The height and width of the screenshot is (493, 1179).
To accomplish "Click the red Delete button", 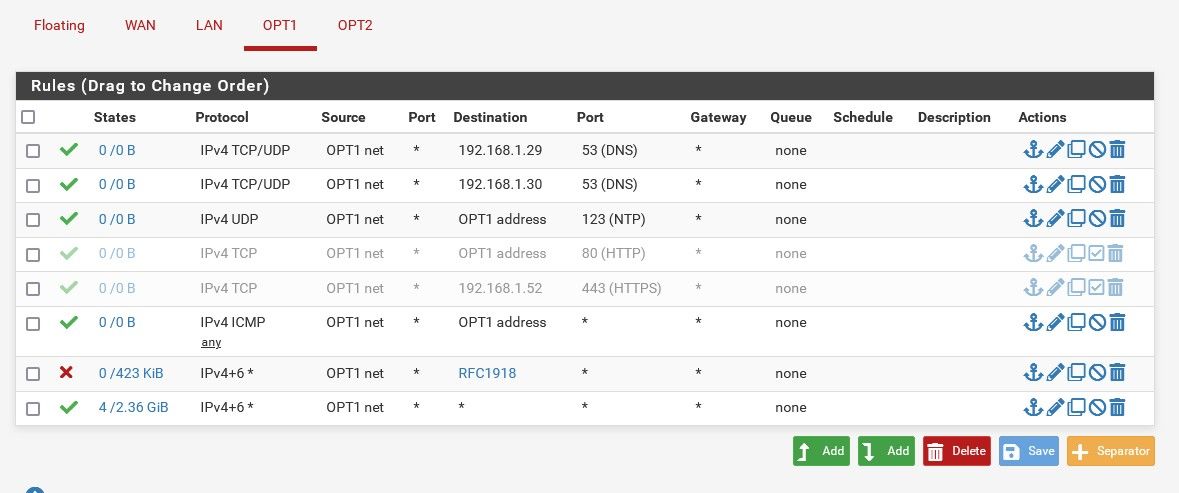I will (x=956, y=451).
